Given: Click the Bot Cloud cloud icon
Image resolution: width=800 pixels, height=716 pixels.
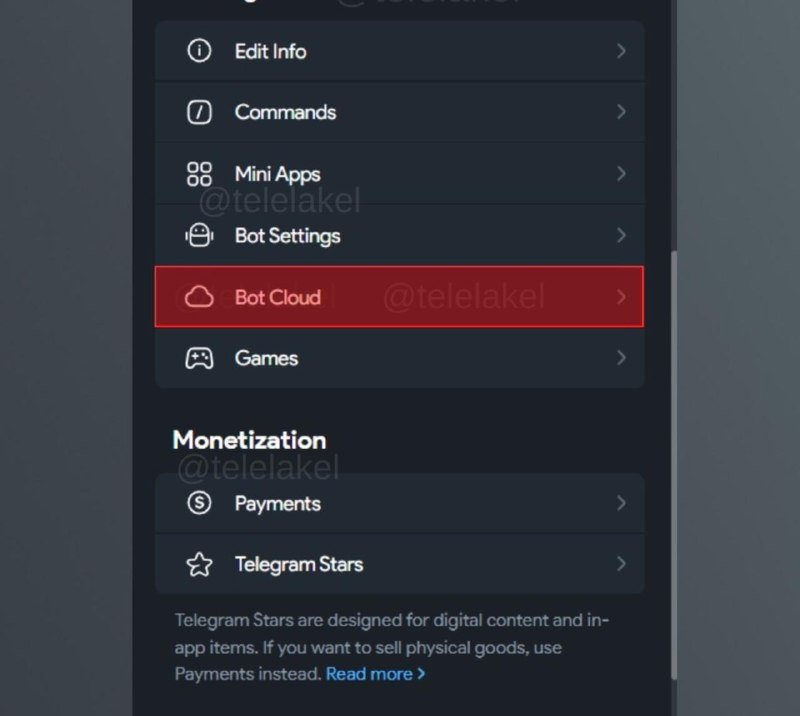Looking at the screenshot, I should [200, 297].
